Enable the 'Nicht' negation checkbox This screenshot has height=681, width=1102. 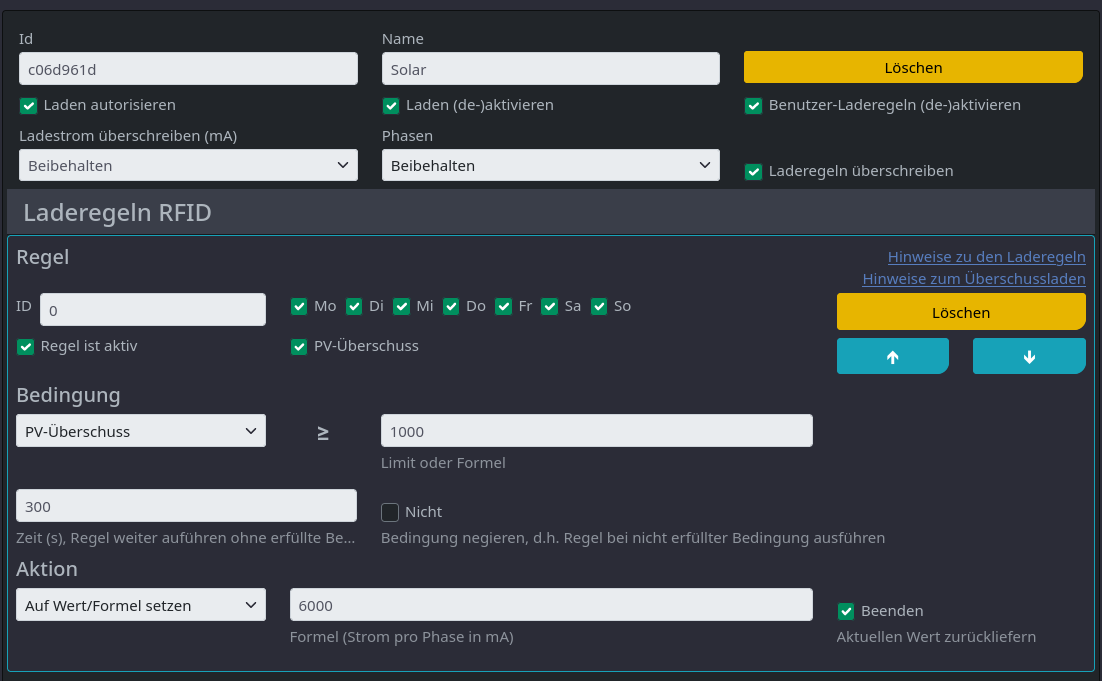(x=390, y=512)
